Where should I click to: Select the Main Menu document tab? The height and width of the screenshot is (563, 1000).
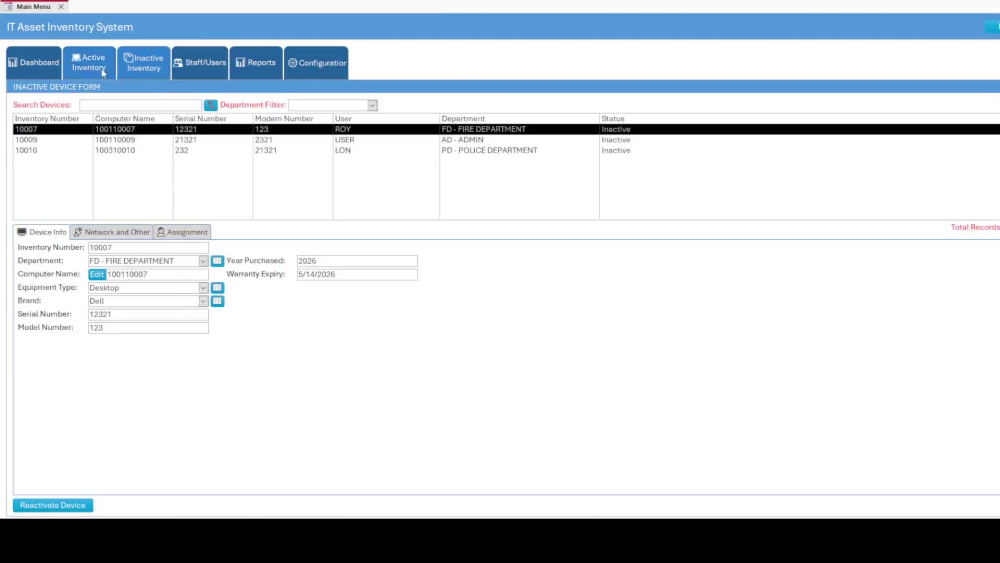point(33,6)
